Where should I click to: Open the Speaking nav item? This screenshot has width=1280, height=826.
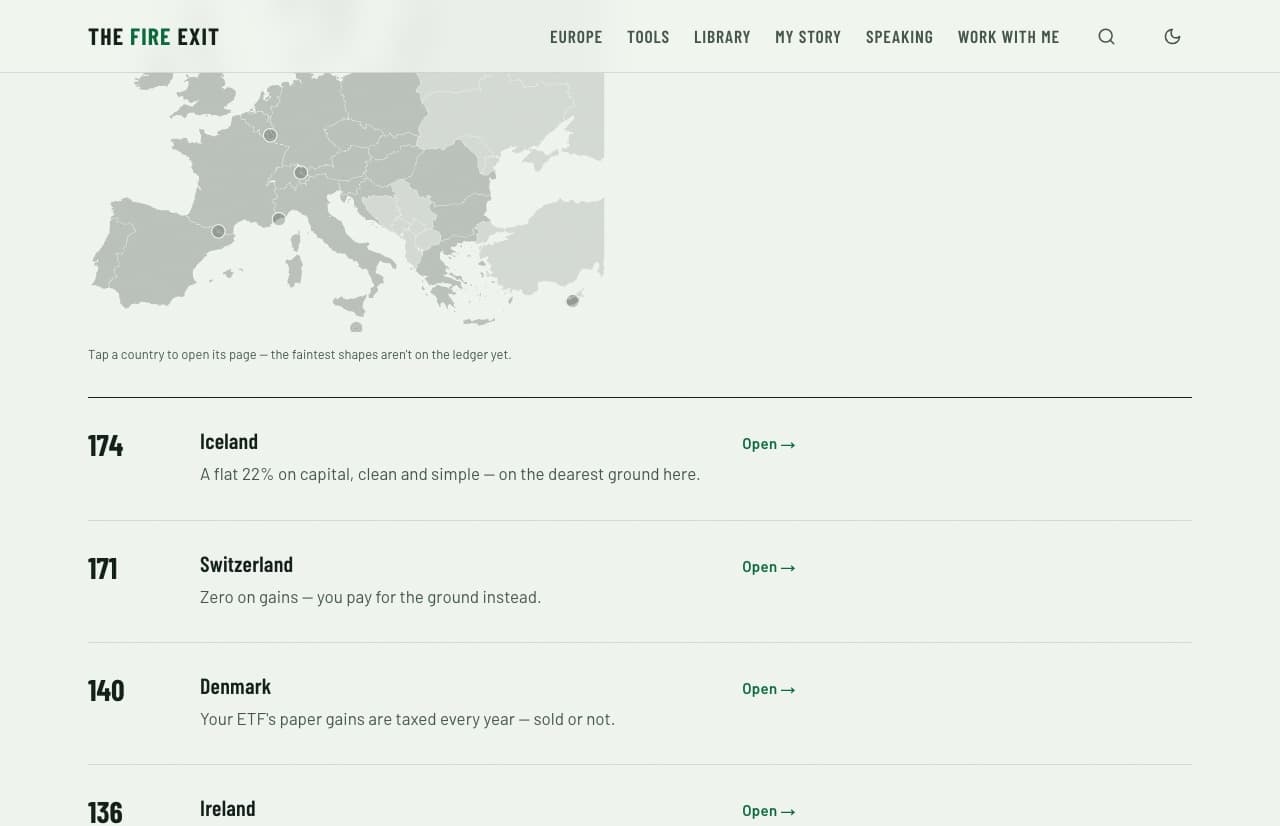[899, 37]
